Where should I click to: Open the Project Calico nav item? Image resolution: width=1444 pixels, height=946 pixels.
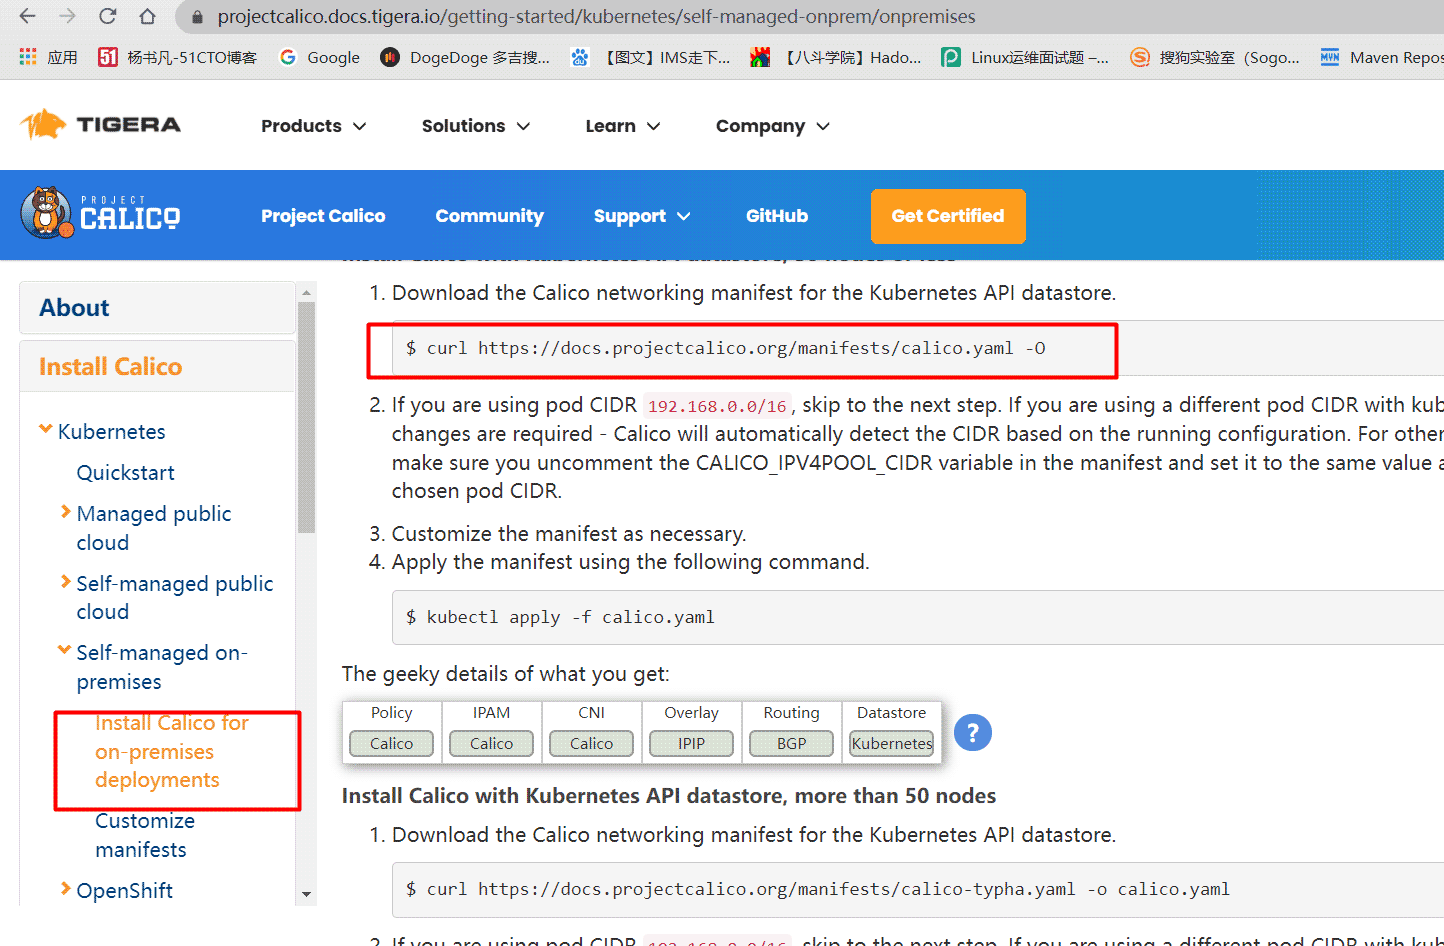click(323, 216)
